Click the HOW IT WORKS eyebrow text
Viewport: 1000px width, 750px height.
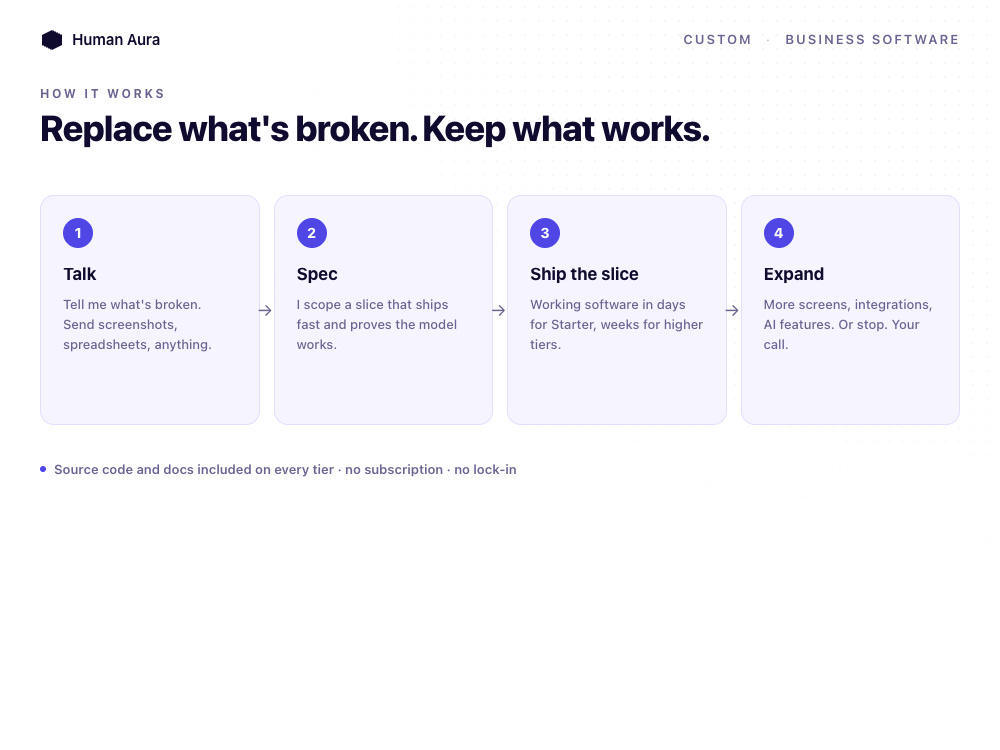click(x=103, y=94)
